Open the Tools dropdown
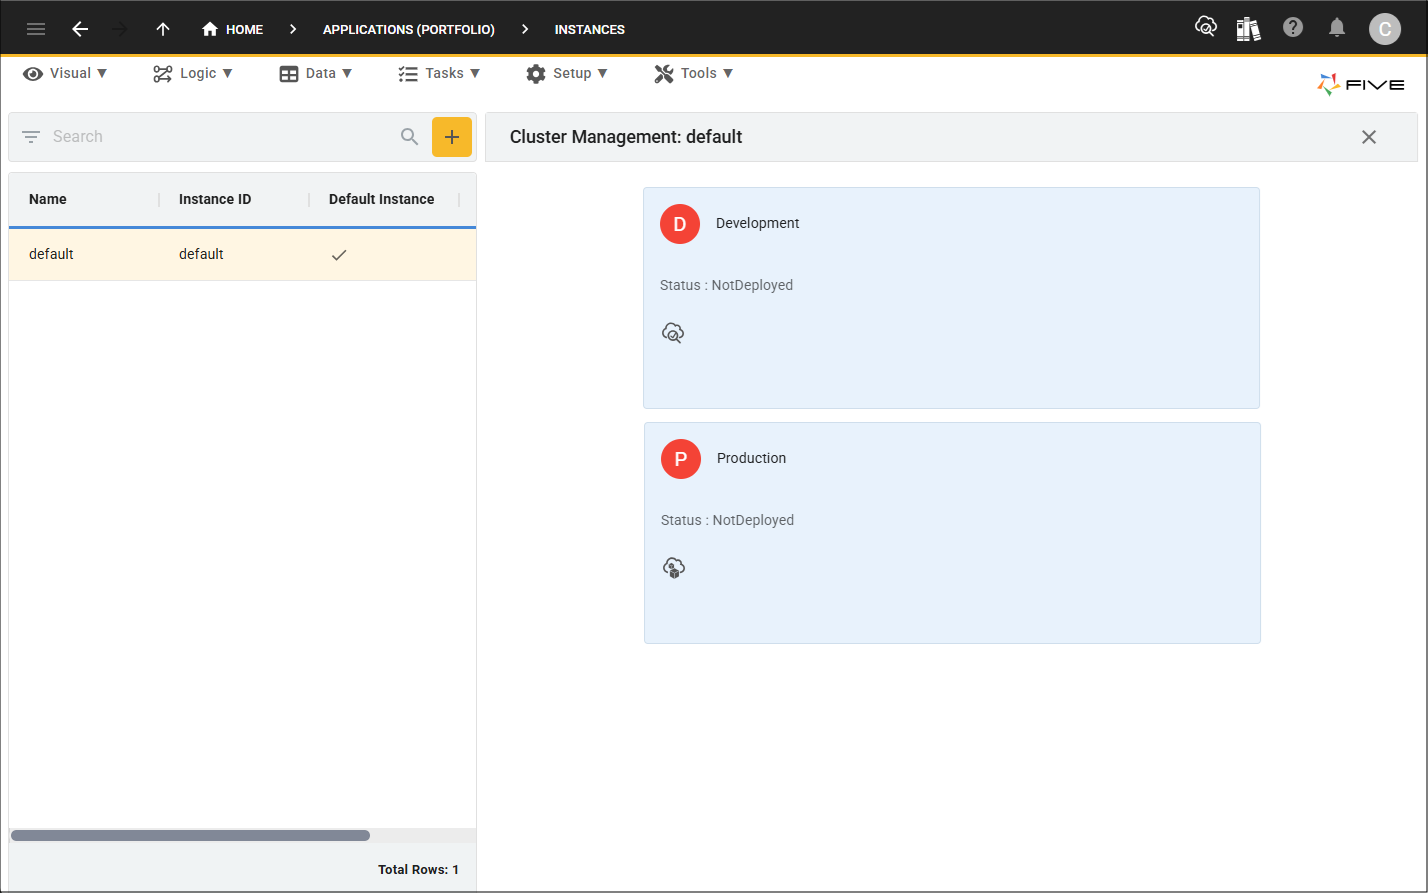Screen dimensions: 1428x893 [x=692, y=73]
